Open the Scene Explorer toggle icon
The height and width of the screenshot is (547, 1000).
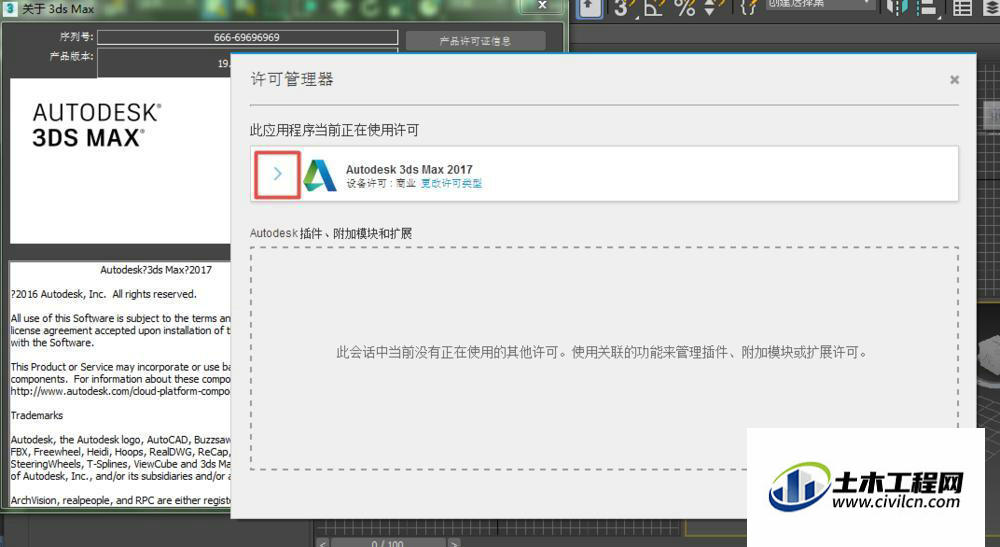pyautogui.click(x=962, y=8)
